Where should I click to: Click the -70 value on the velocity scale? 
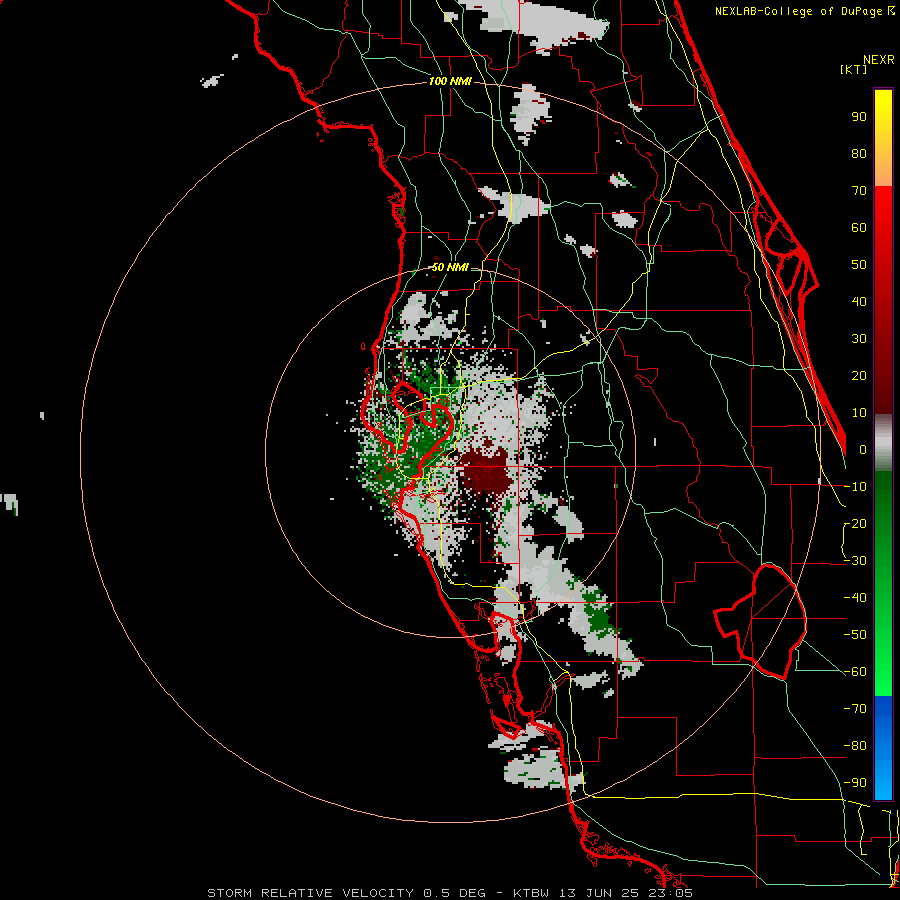point(856,709)
